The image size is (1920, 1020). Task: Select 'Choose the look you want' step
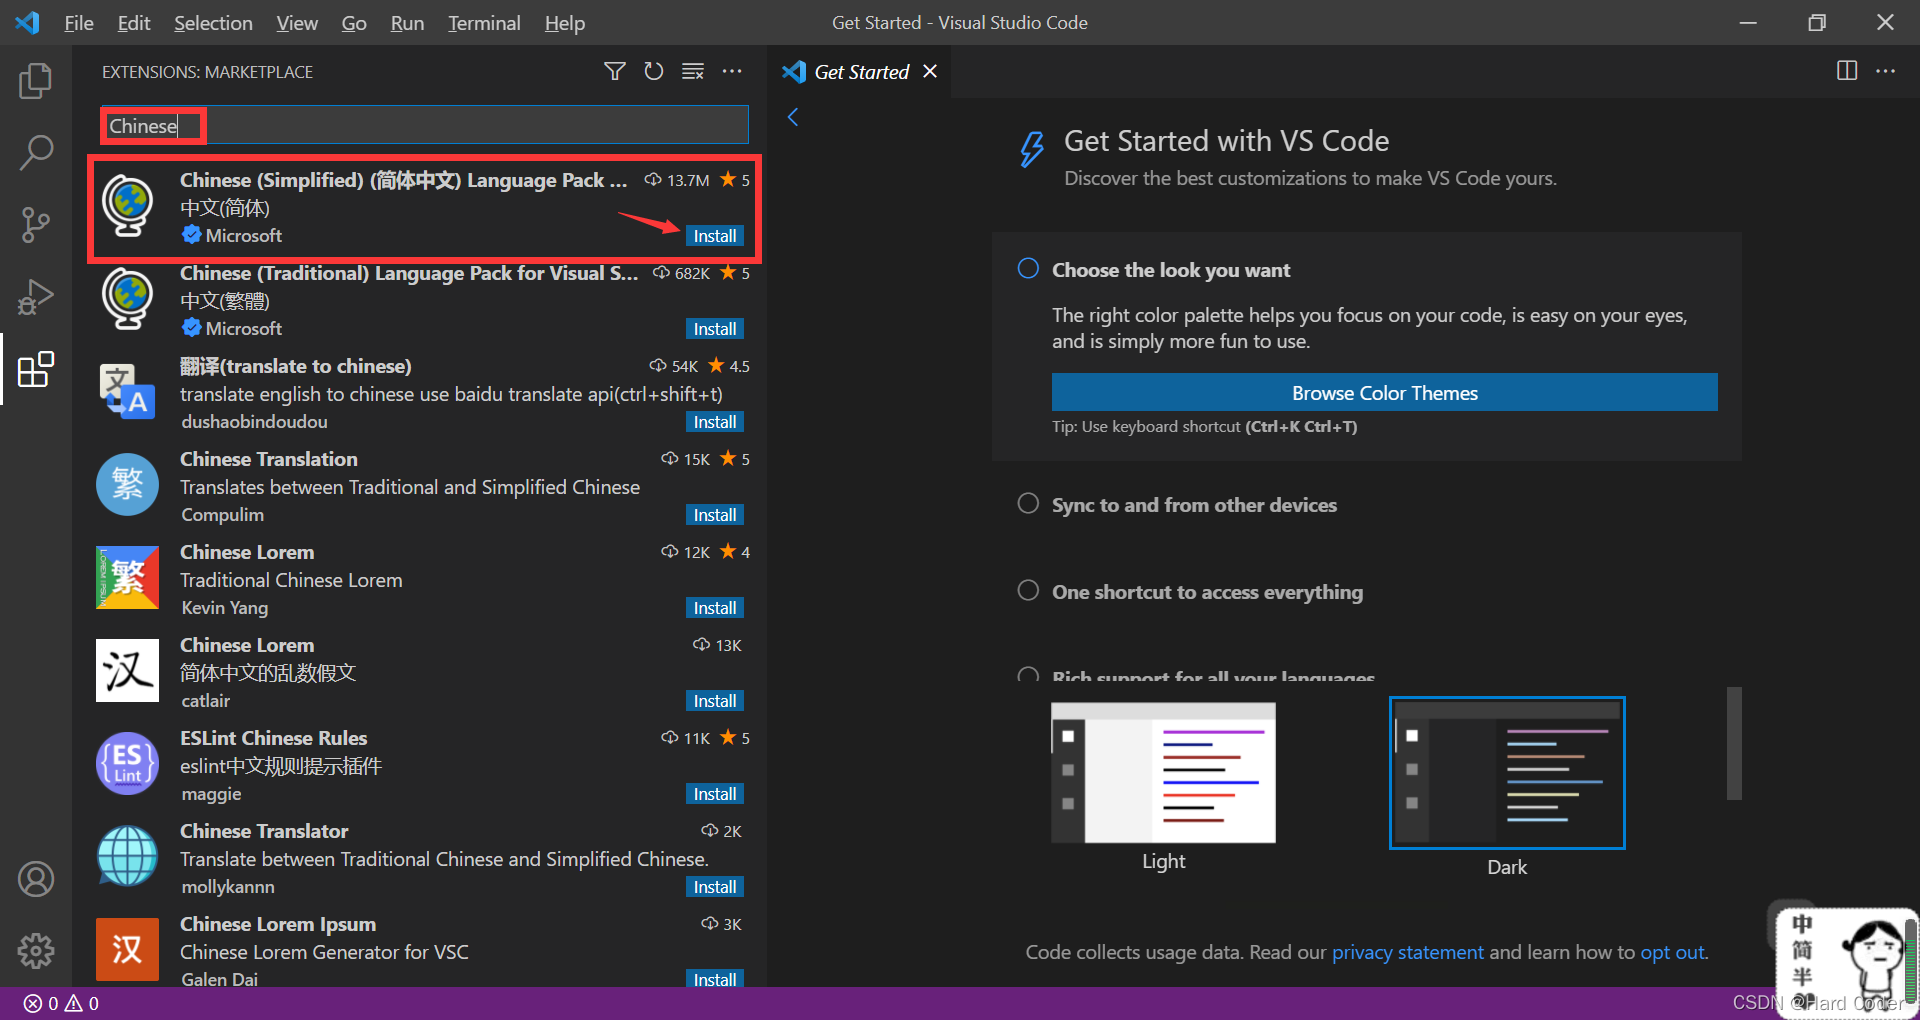click(x=1171, y=270)
